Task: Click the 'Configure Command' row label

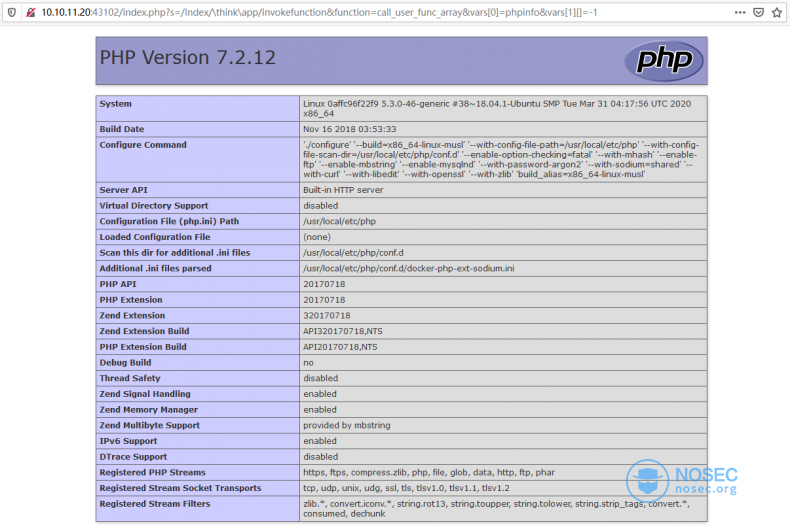Action: coord(143,145)
